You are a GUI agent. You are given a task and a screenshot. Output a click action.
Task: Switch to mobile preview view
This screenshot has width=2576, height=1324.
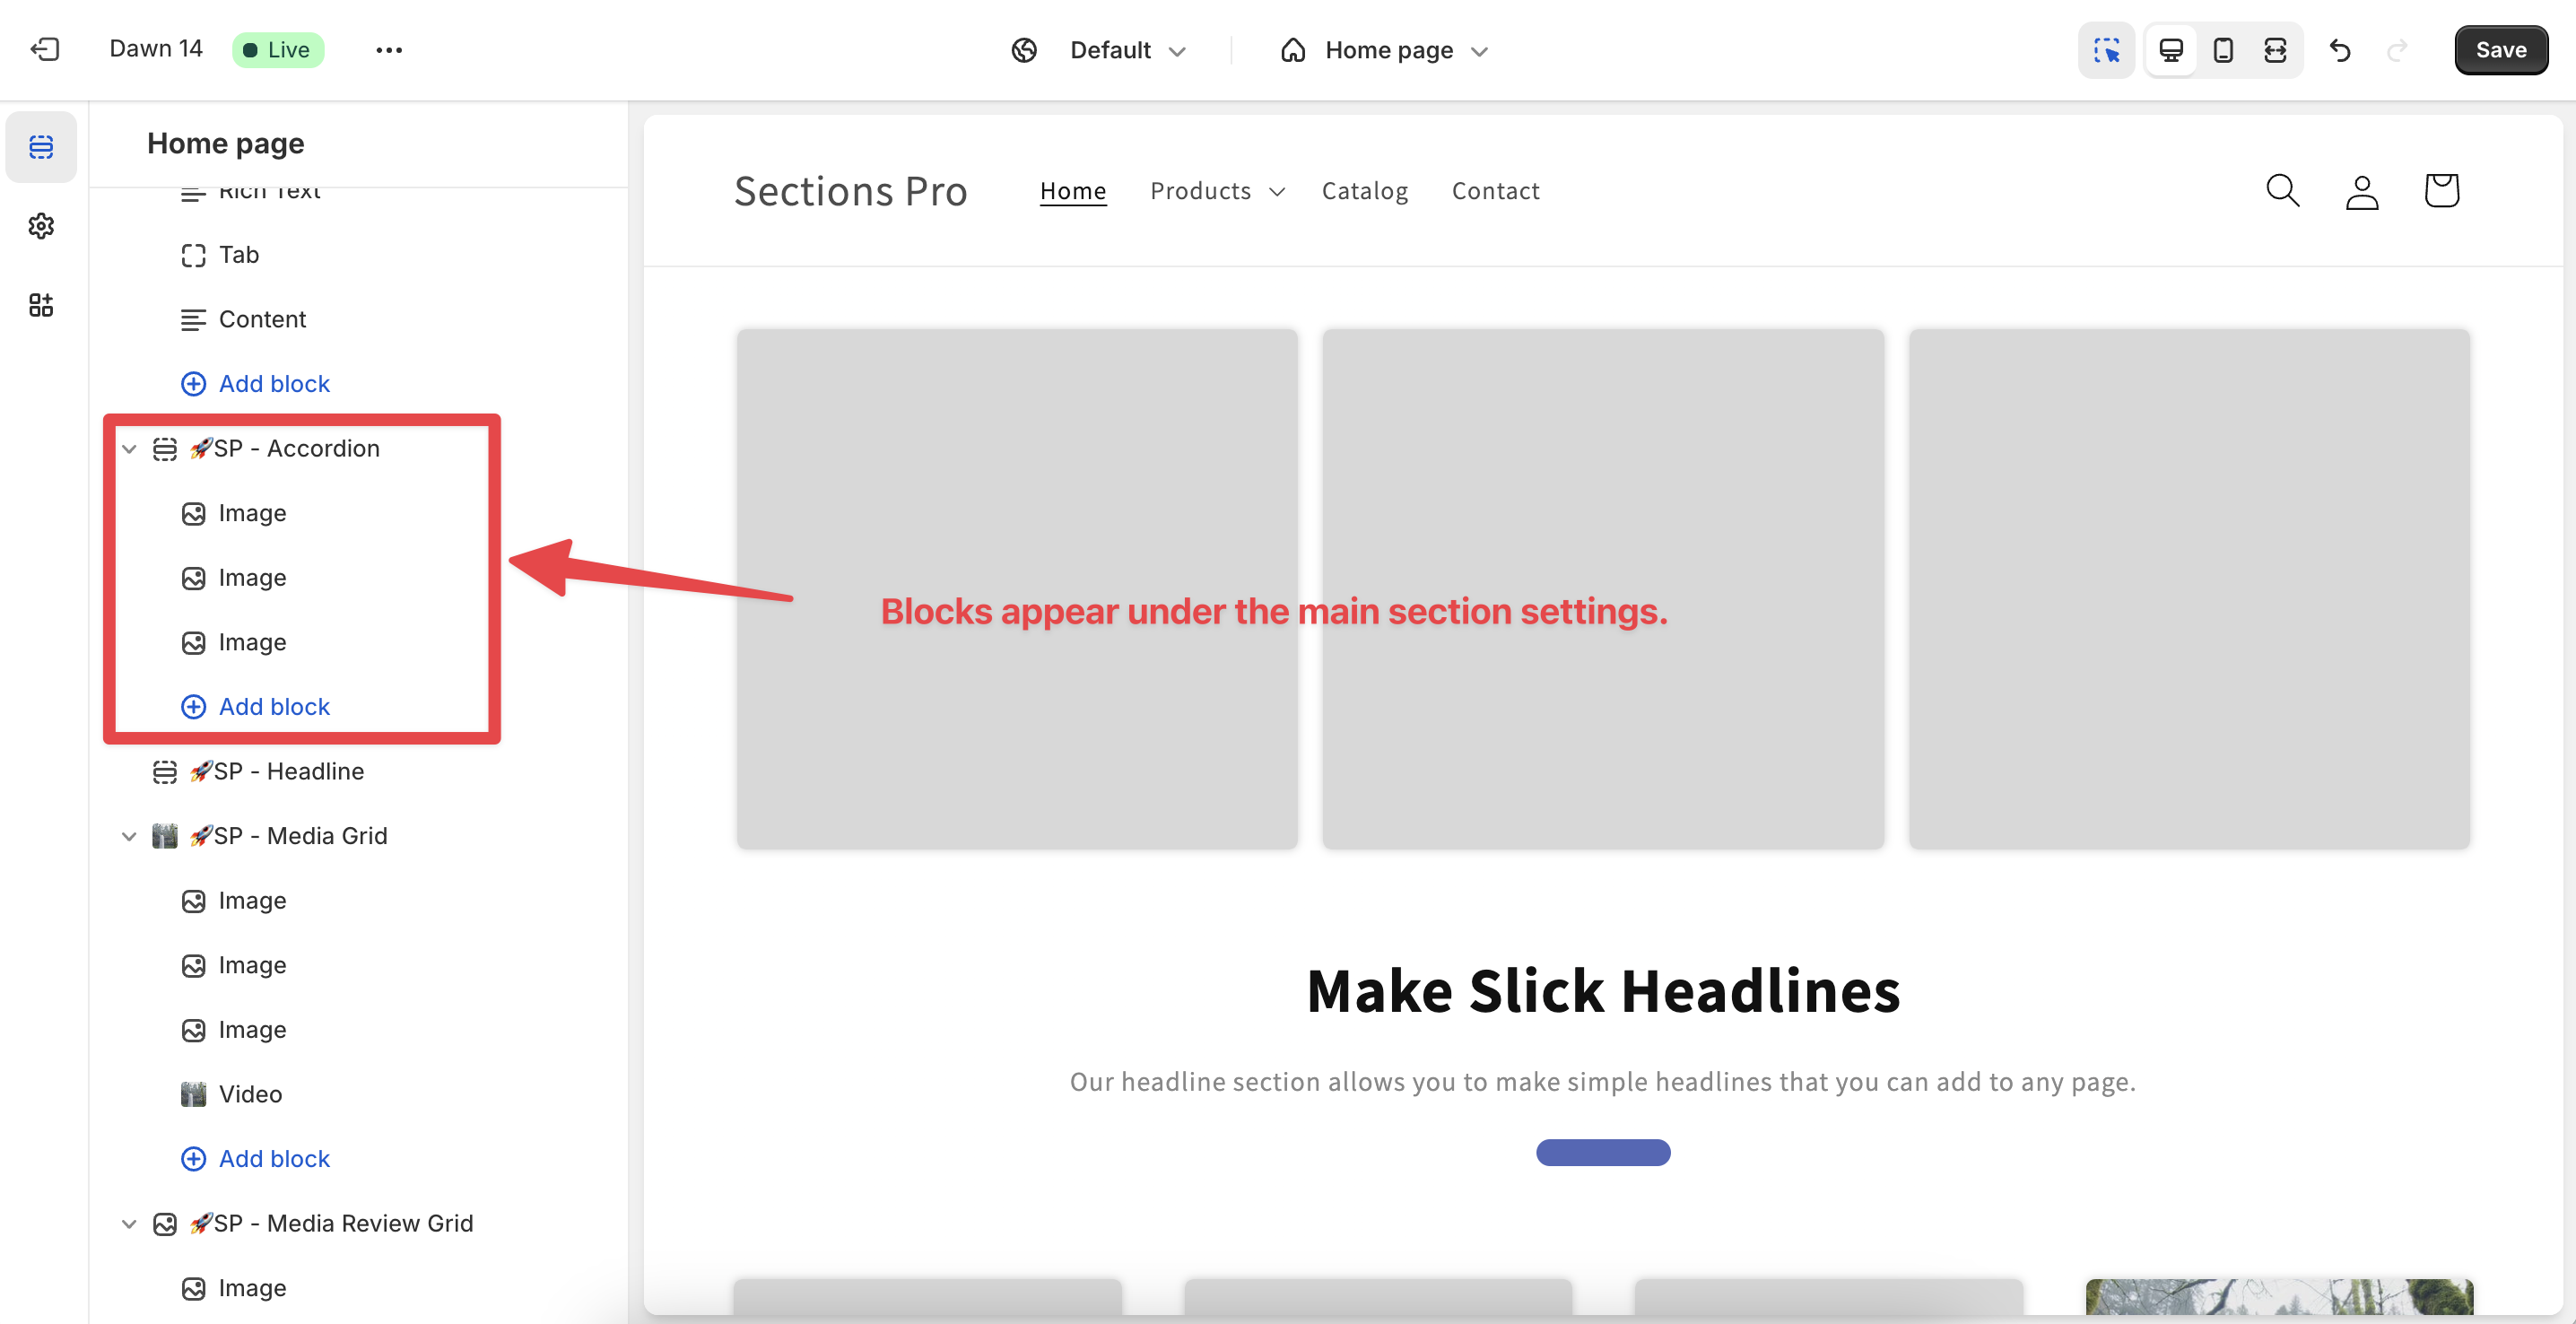click(x=2223, y=50)
